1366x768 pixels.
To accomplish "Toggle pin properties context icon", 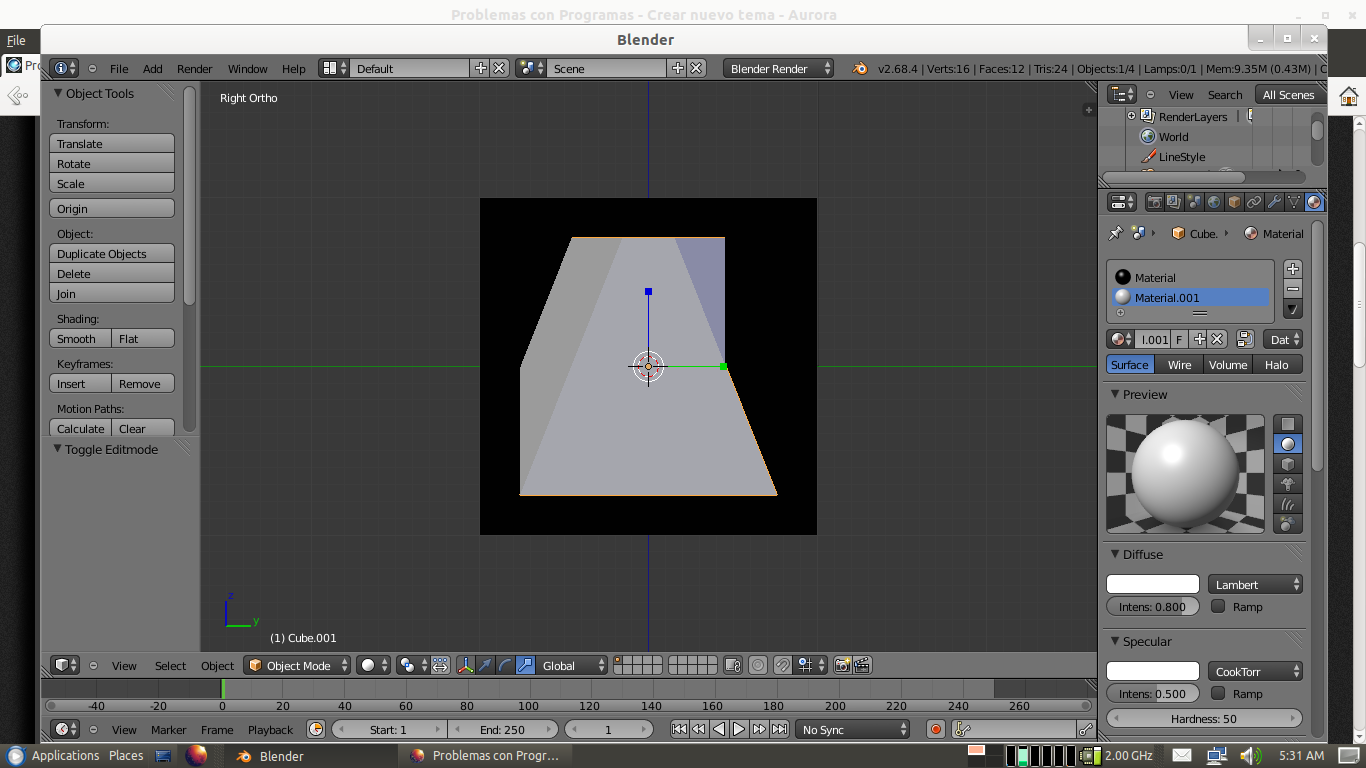I will (1115, 233).
